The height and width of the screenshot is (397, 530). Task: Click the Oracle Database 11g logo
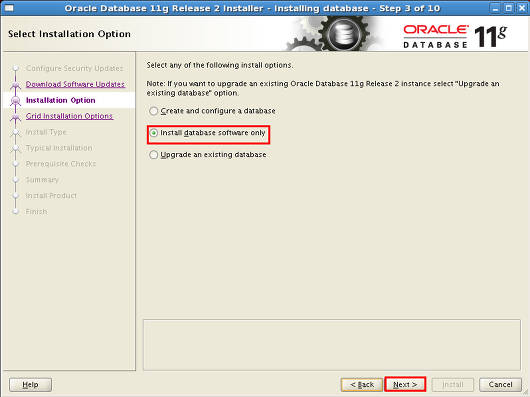[x=455, y=36]
